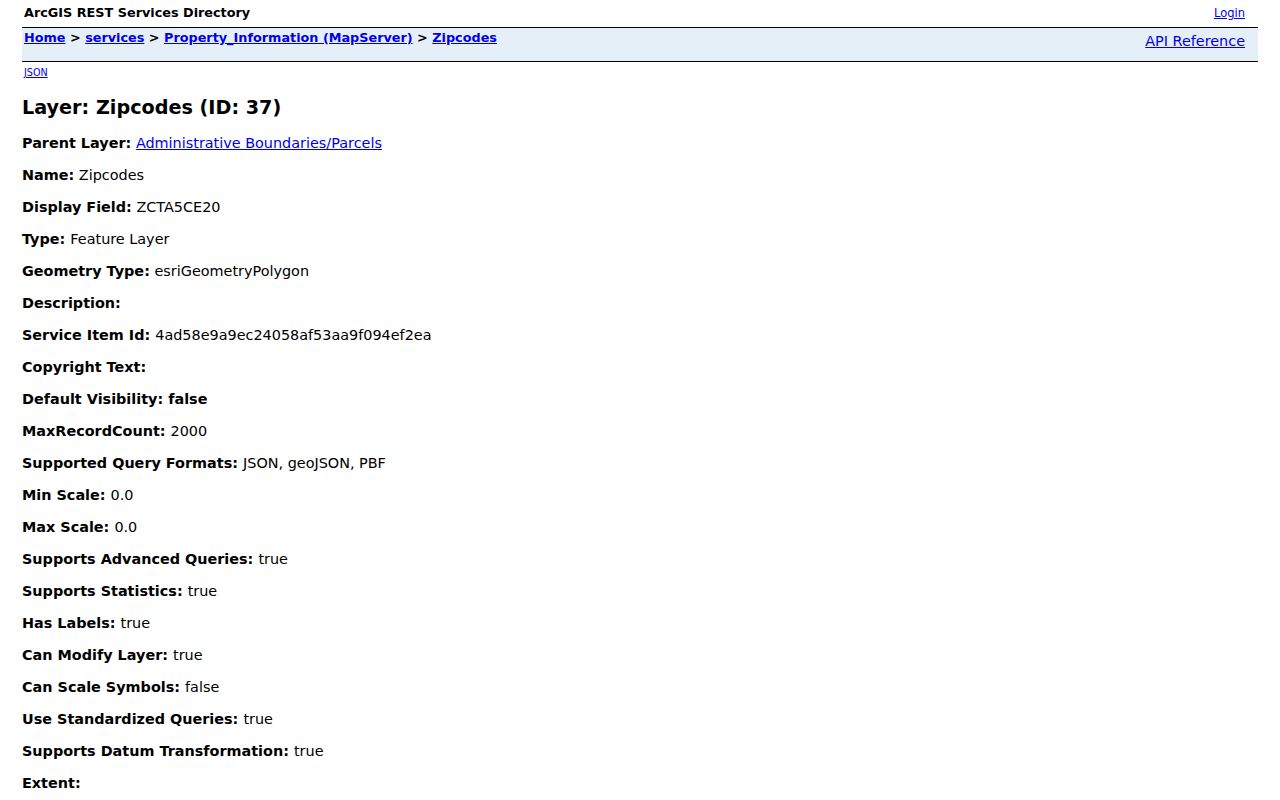Select the ZCTA5CE20 display field value
The width and height of the screenshot is (1280, 800).
(x=178, y=207)
